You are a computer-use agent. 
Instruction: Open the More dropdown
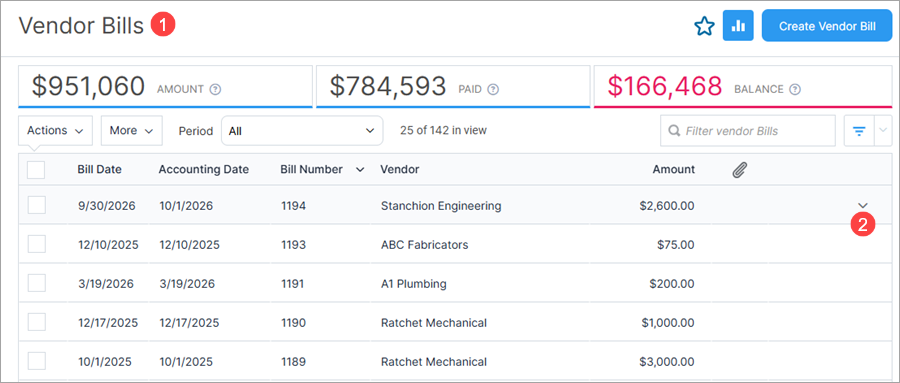click(131, 130)
